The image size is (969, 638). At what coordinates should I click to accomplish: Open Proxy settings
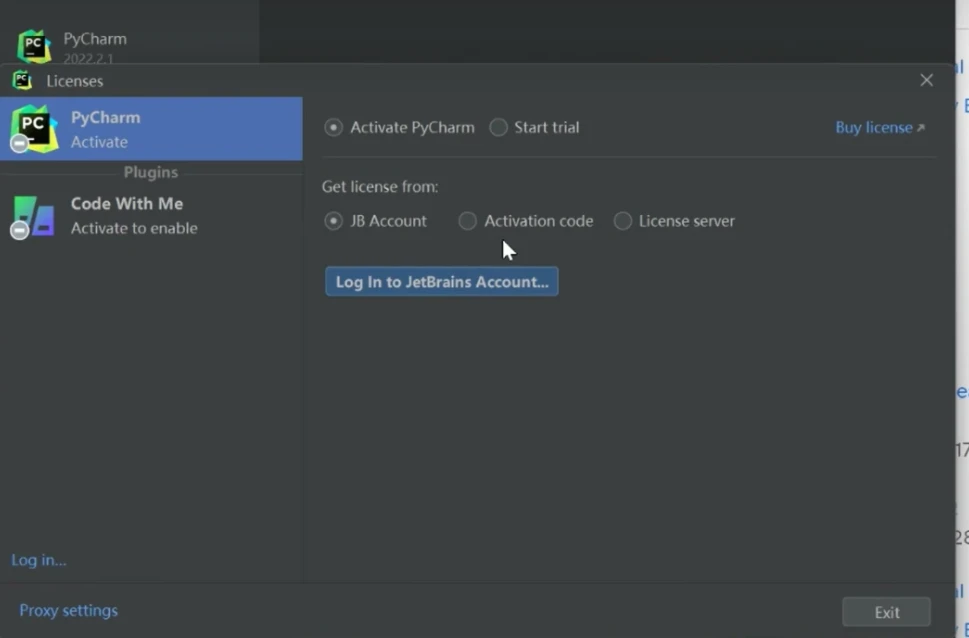tap(68, 610)
